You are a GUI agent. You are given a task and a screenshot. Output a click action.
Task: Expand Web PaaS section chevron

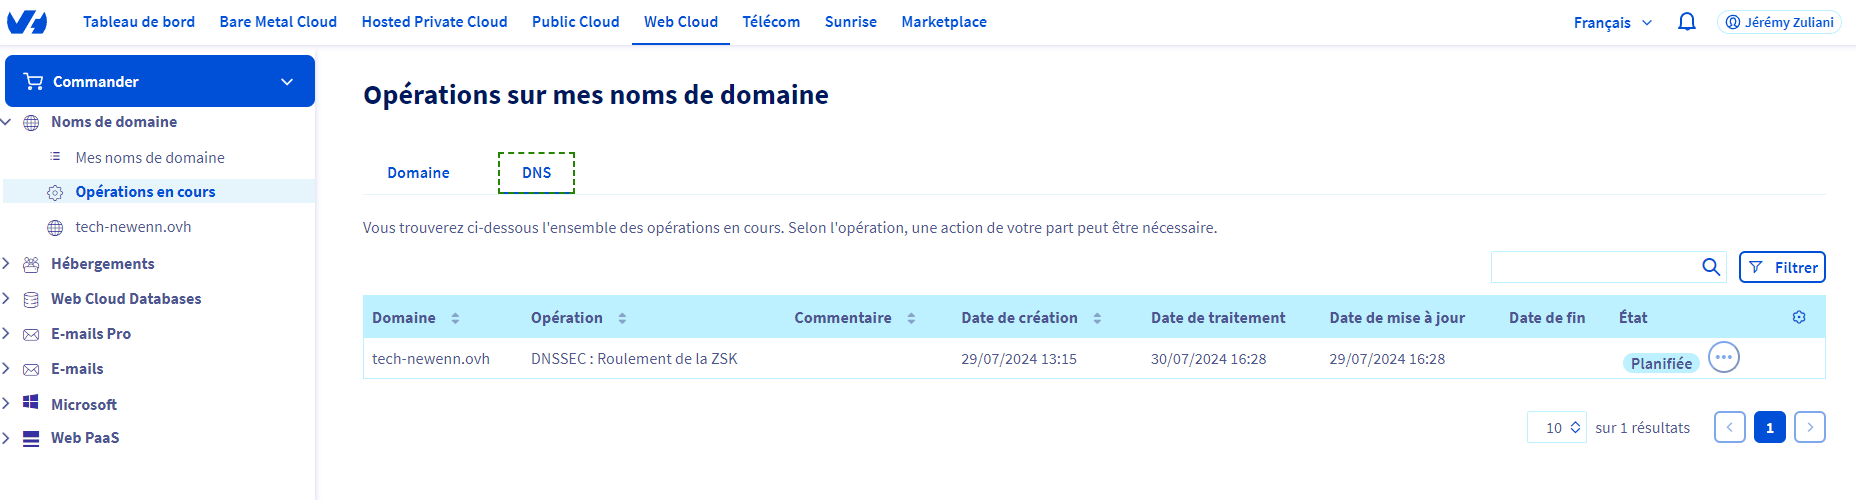6,438
